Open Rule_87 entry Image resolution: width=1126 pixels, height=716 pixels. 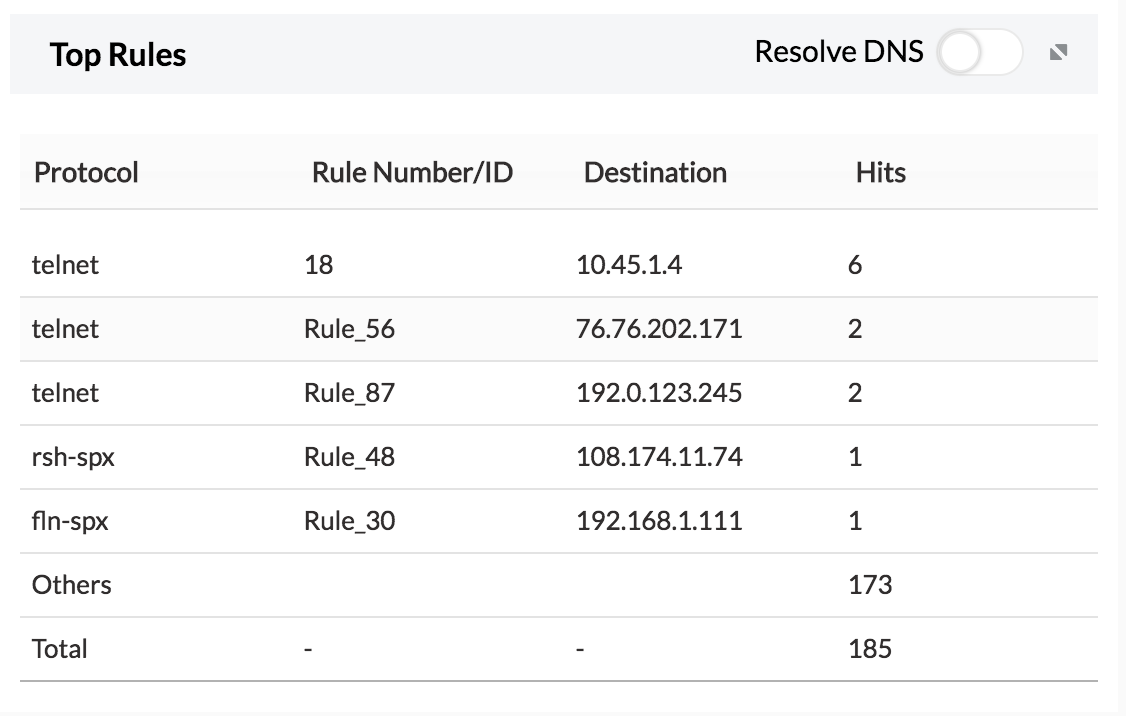(x=349, y=393)
